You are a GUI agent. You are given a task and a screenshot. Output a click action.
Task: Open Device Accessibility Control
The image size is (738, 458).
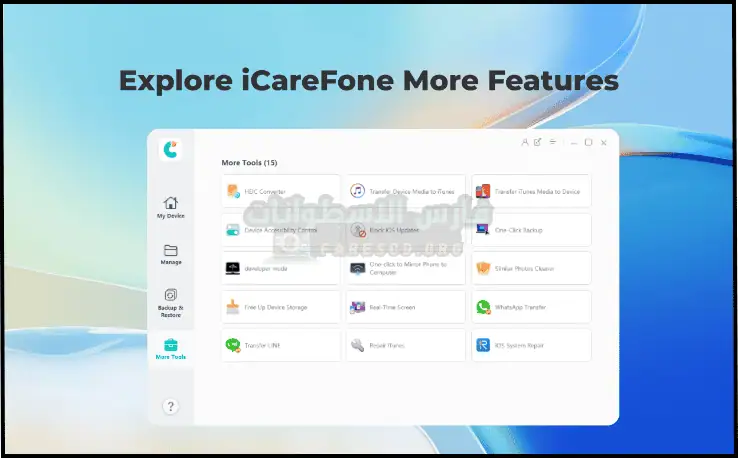click(281, 229)
